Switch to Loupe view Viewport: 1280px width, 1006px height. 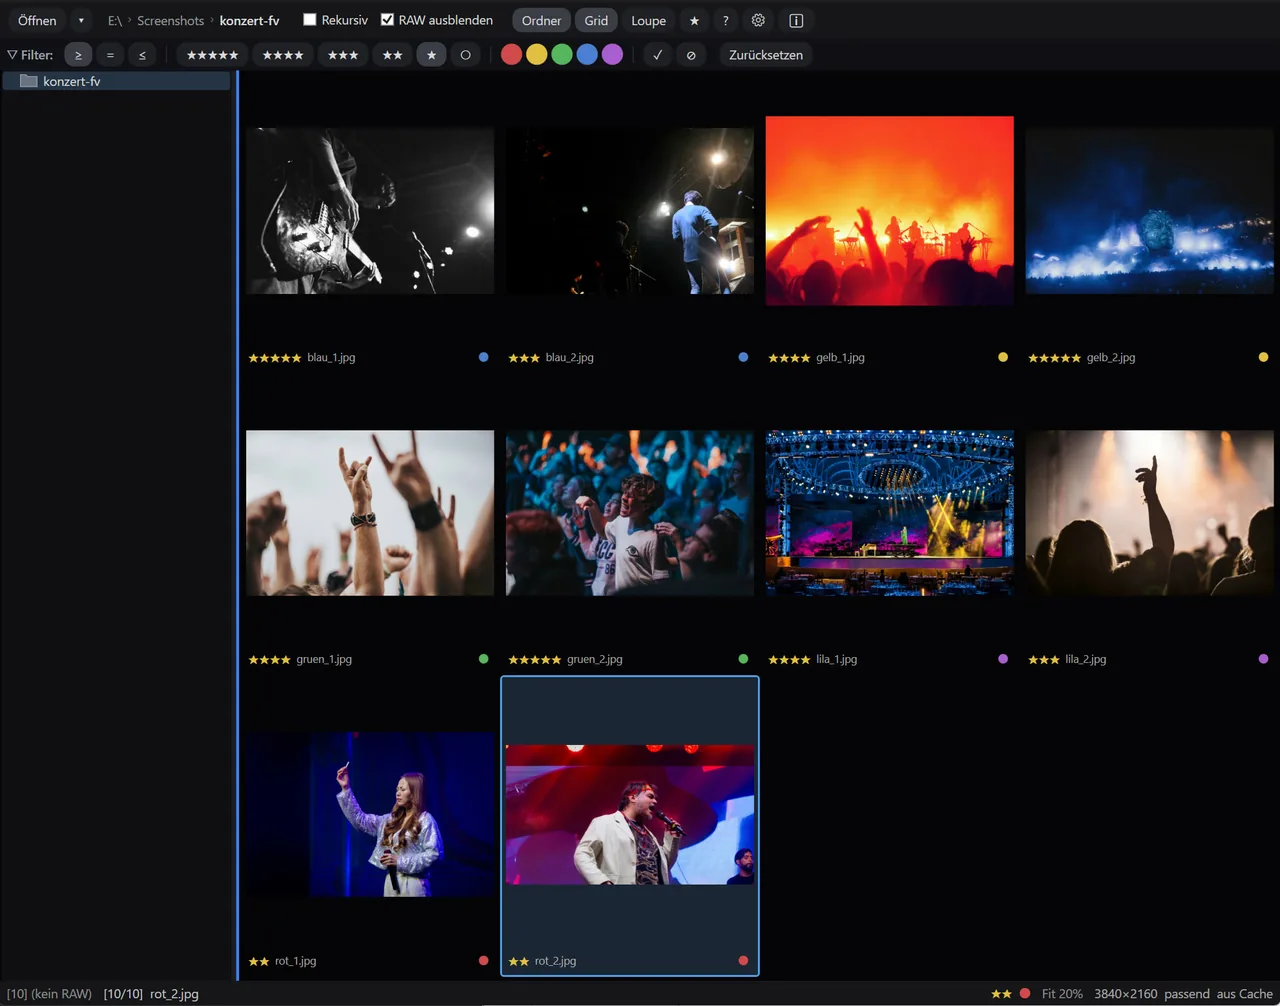tap(648, 20)
